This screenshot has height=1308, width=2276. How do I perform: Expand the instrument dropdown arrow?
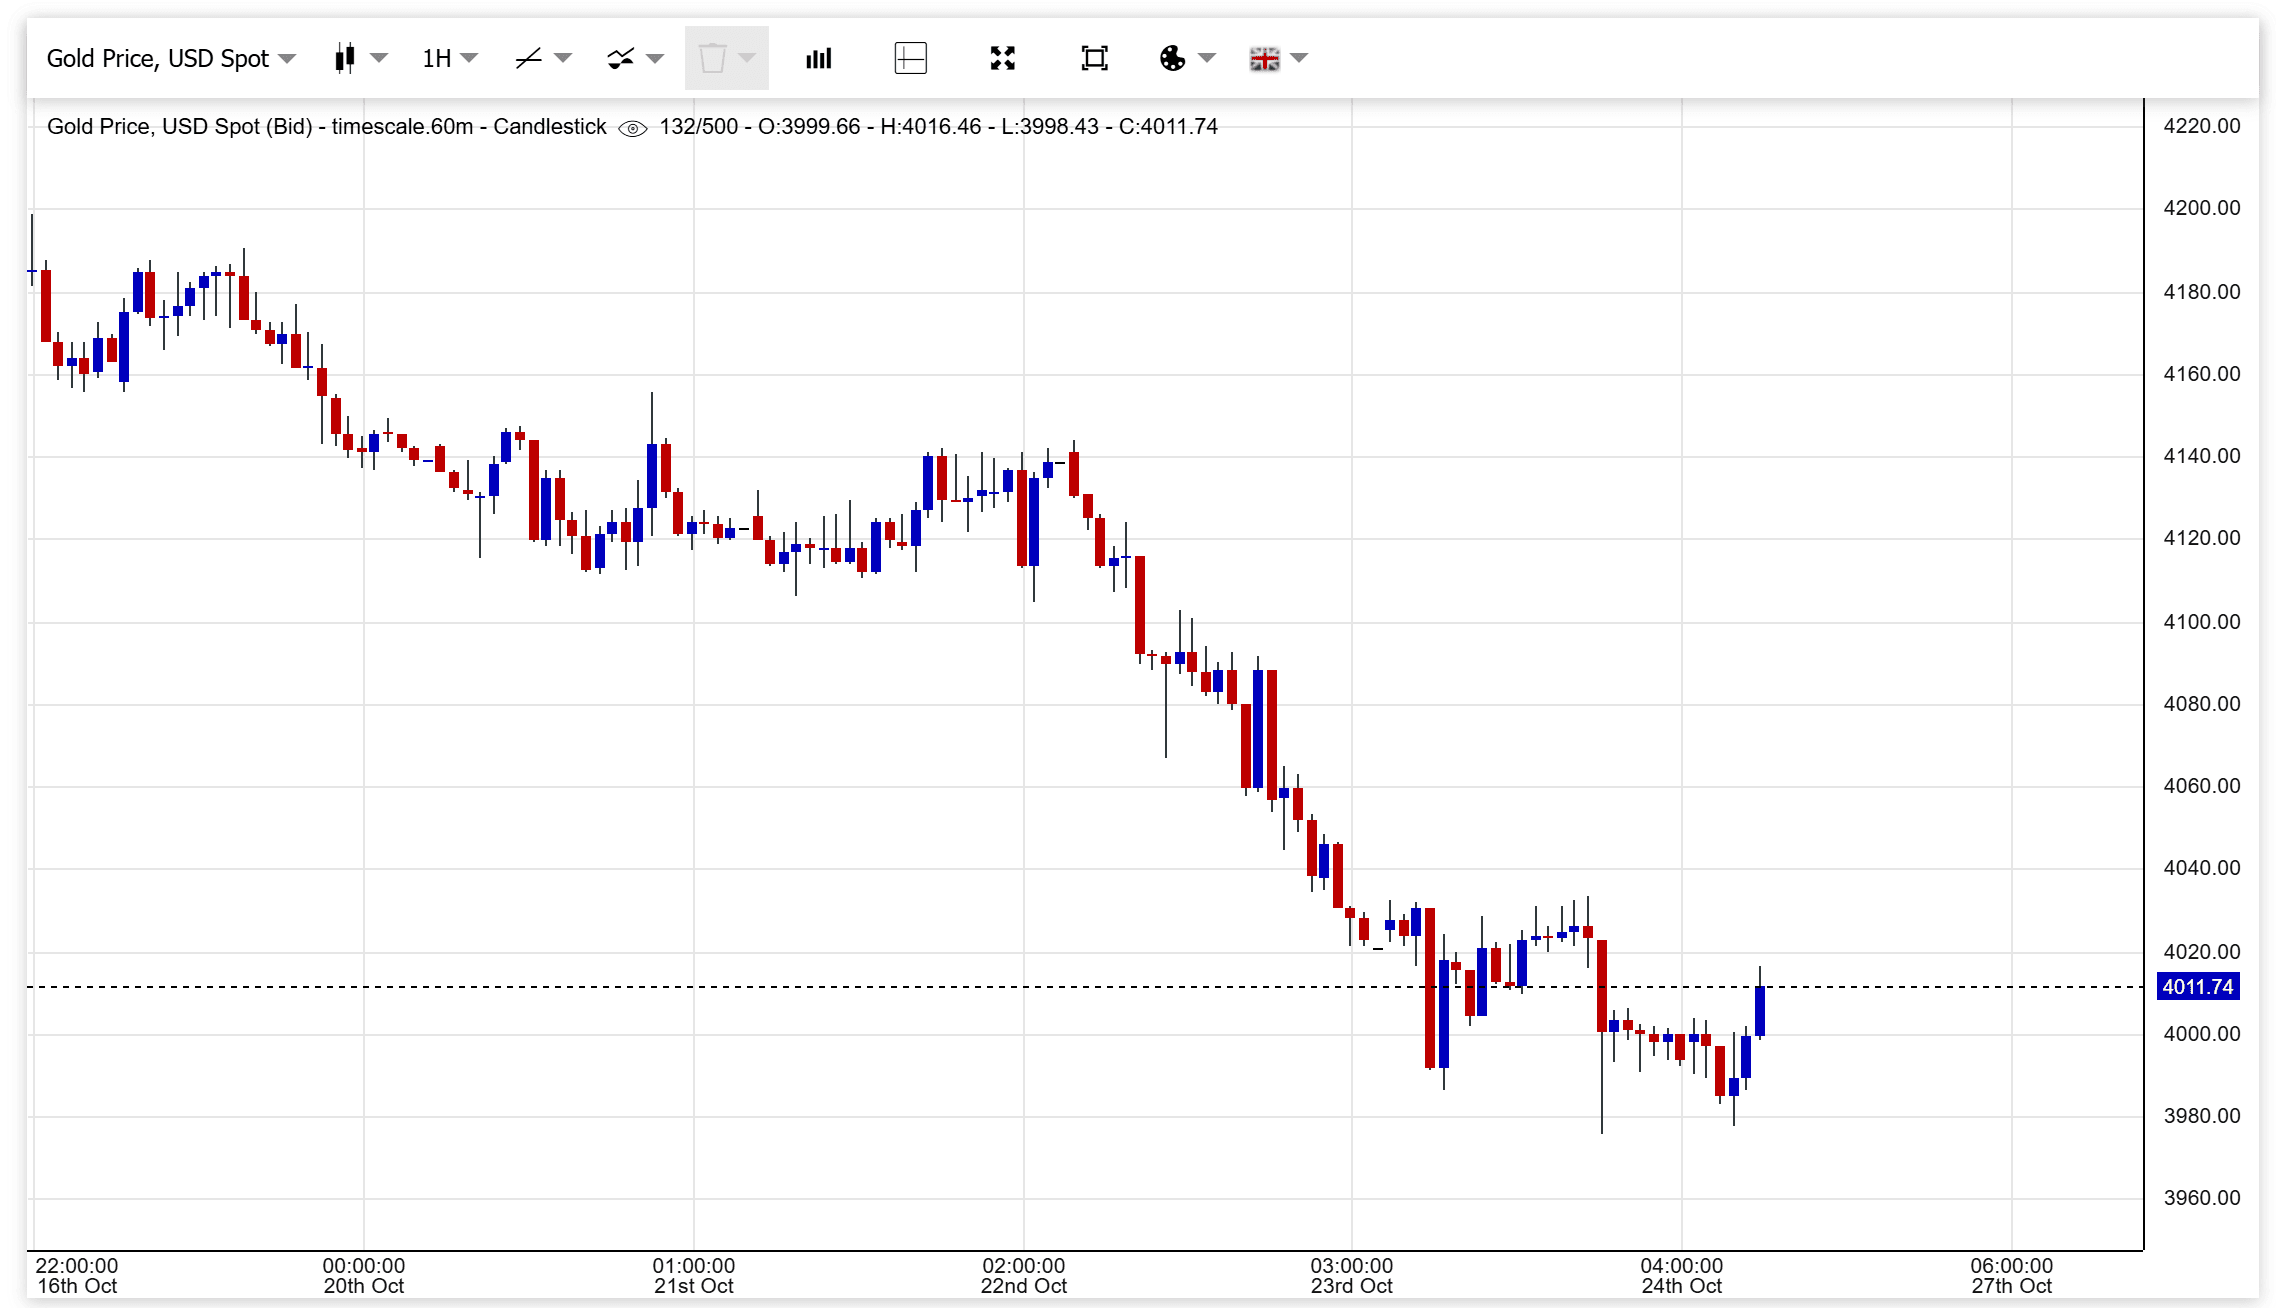pos(287,59)
